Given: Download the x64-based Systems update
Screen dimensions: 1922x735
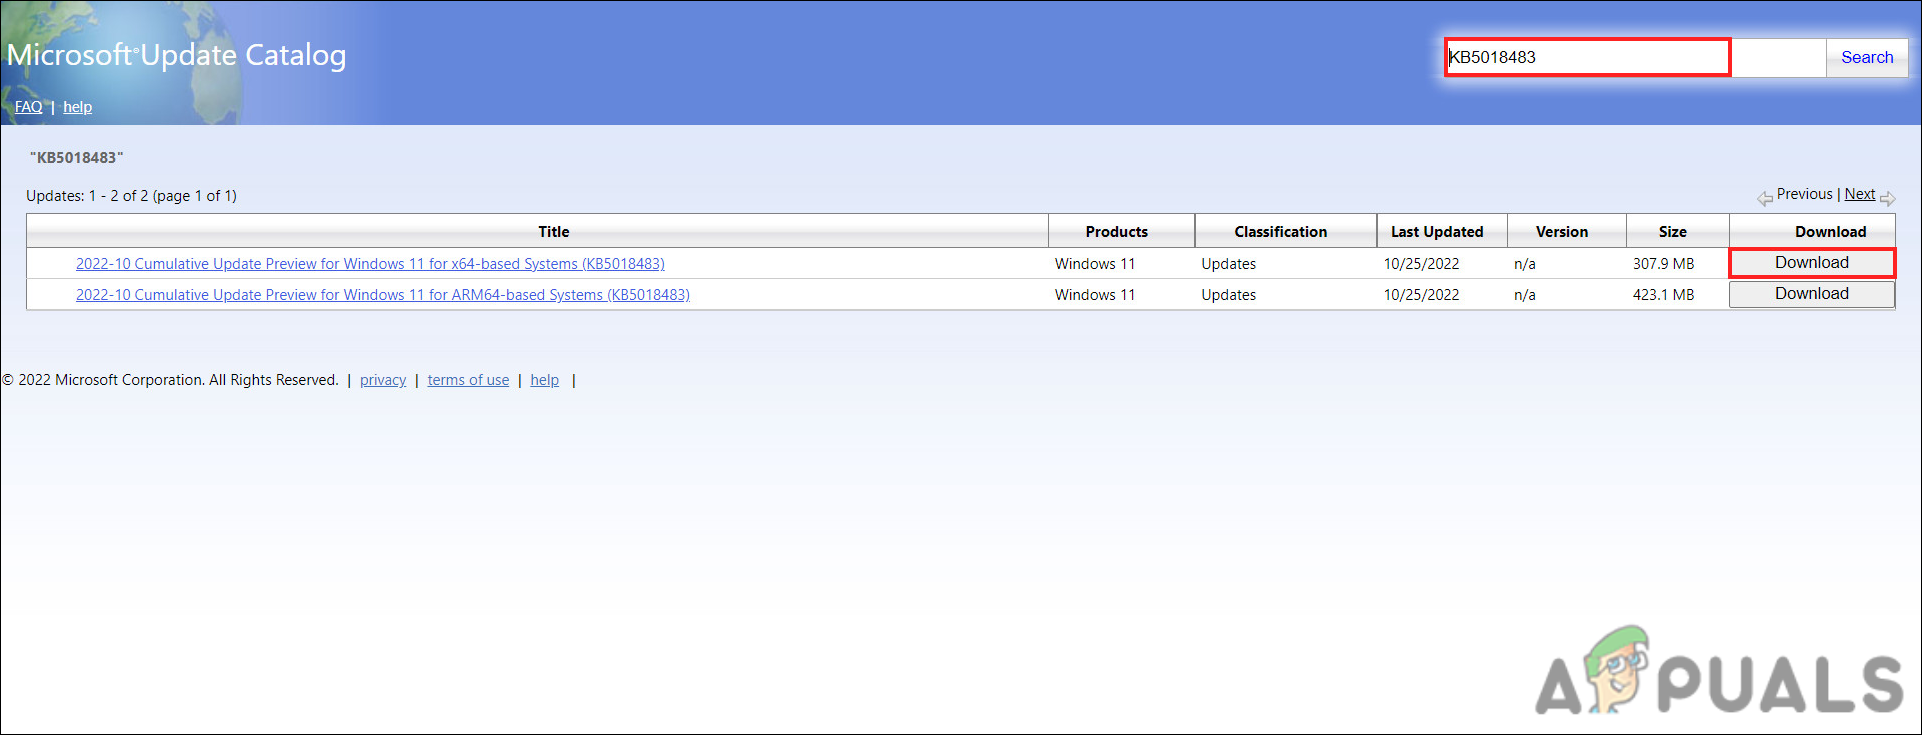Looking at the screenshot, I should [x=1812, y=263].
